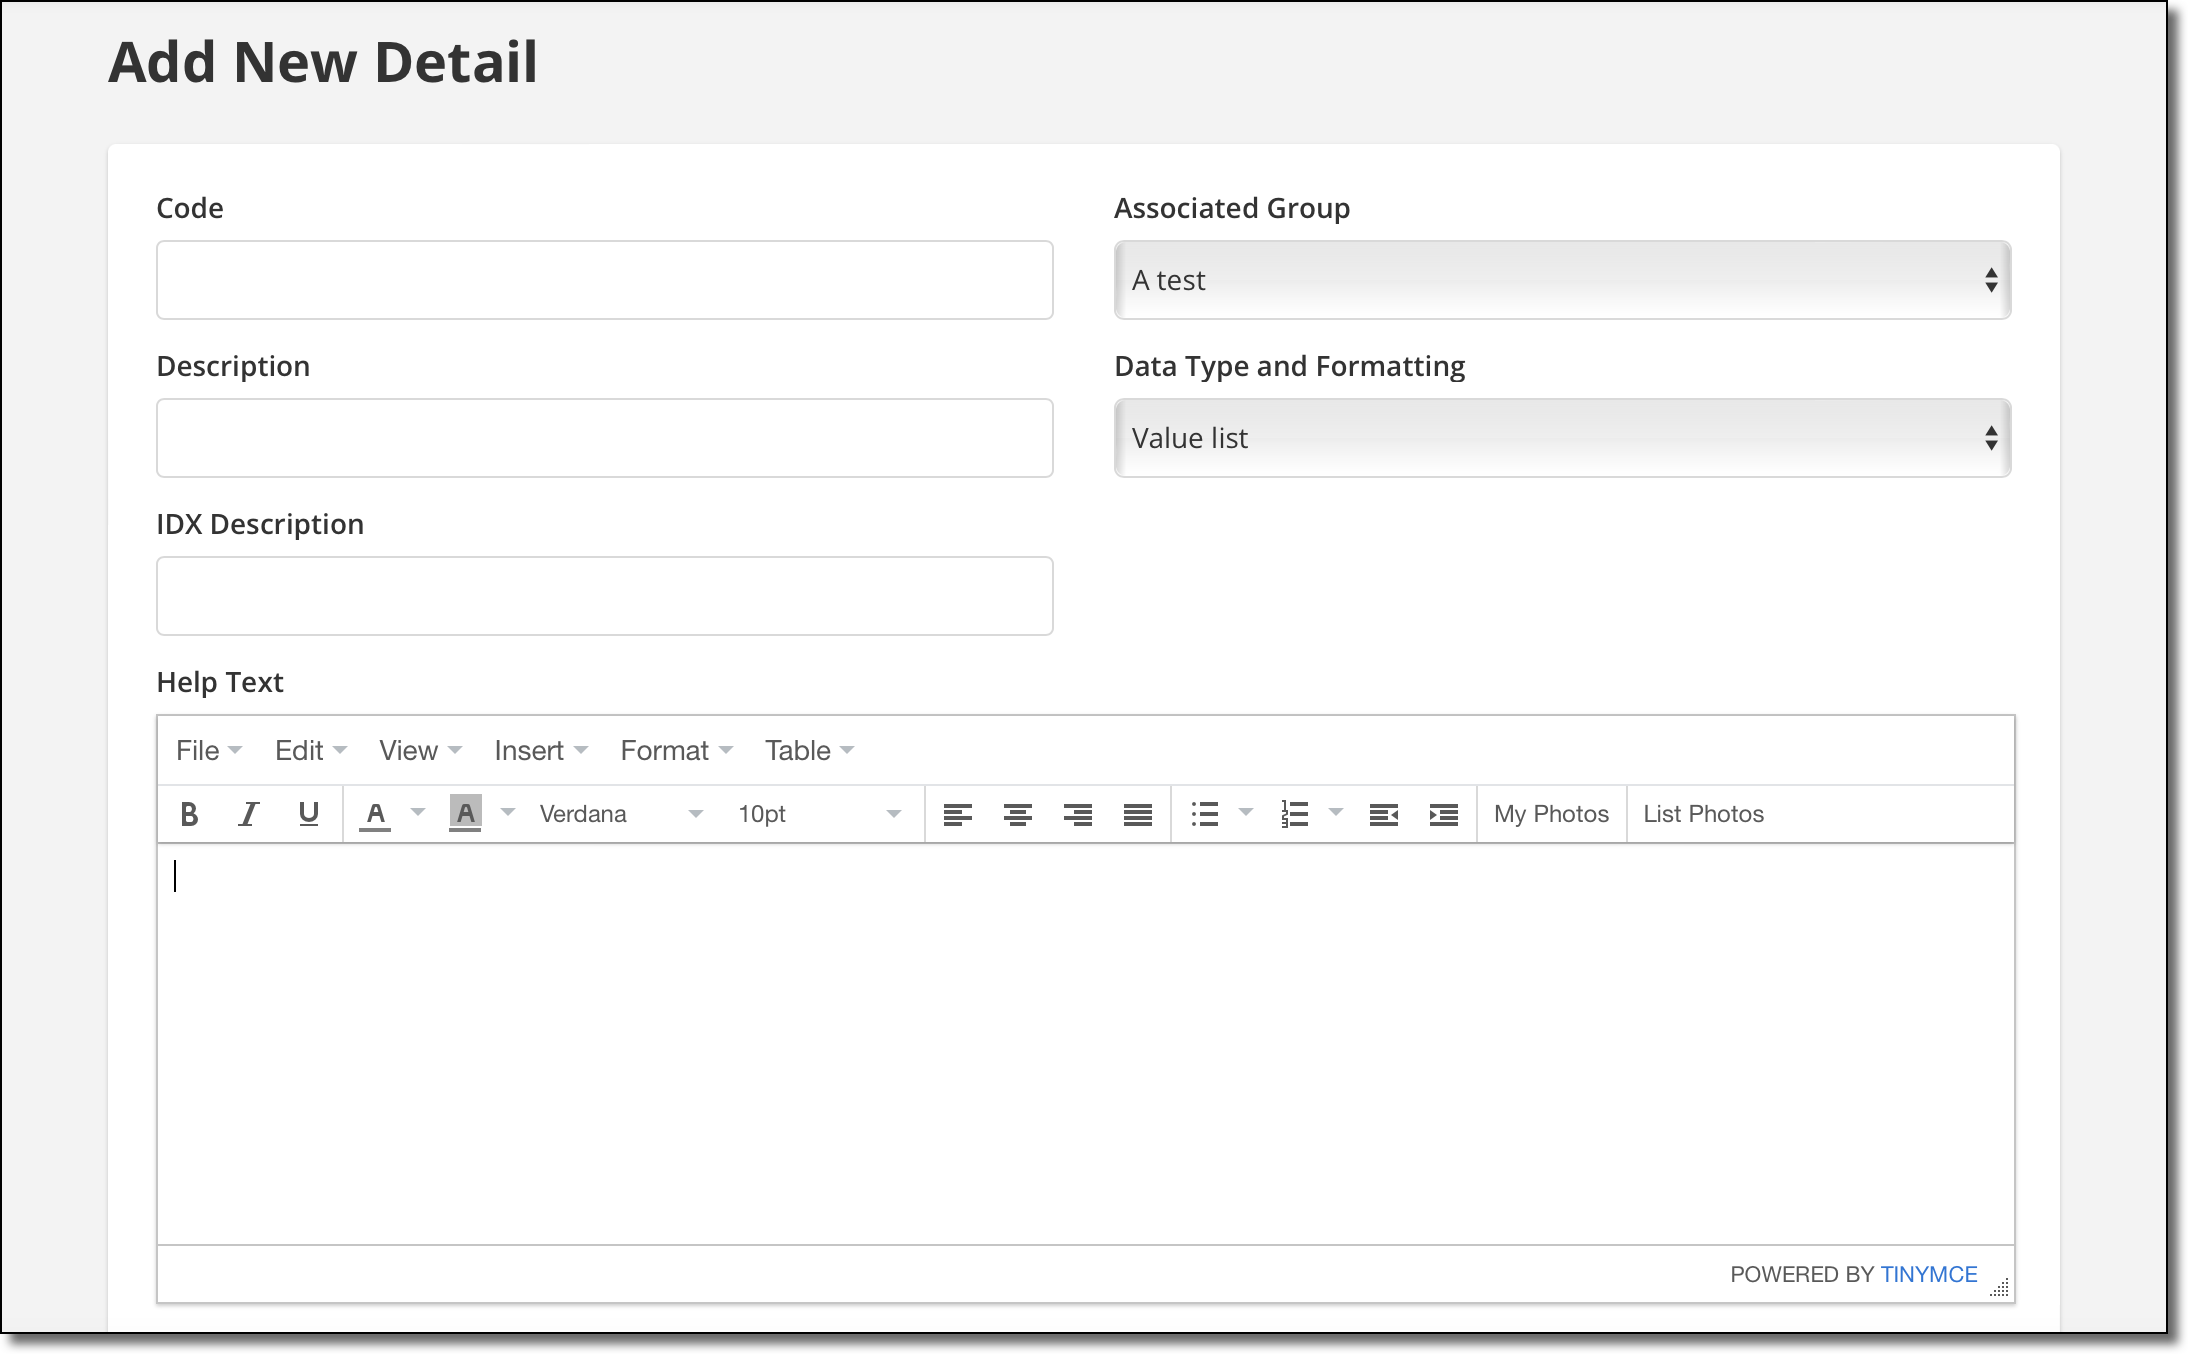Toggle bold formatting in editor
Screen dimensions: 2188x1354
(x=189, y=814)
